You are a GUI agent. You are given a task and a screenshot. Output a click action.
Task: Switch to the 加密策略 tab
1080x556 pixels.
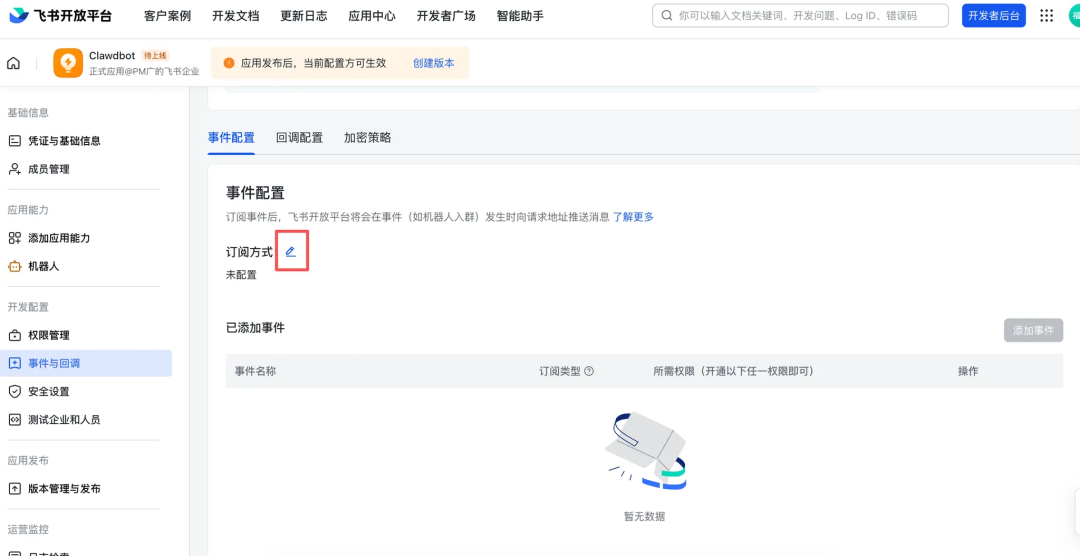[367, 138]
